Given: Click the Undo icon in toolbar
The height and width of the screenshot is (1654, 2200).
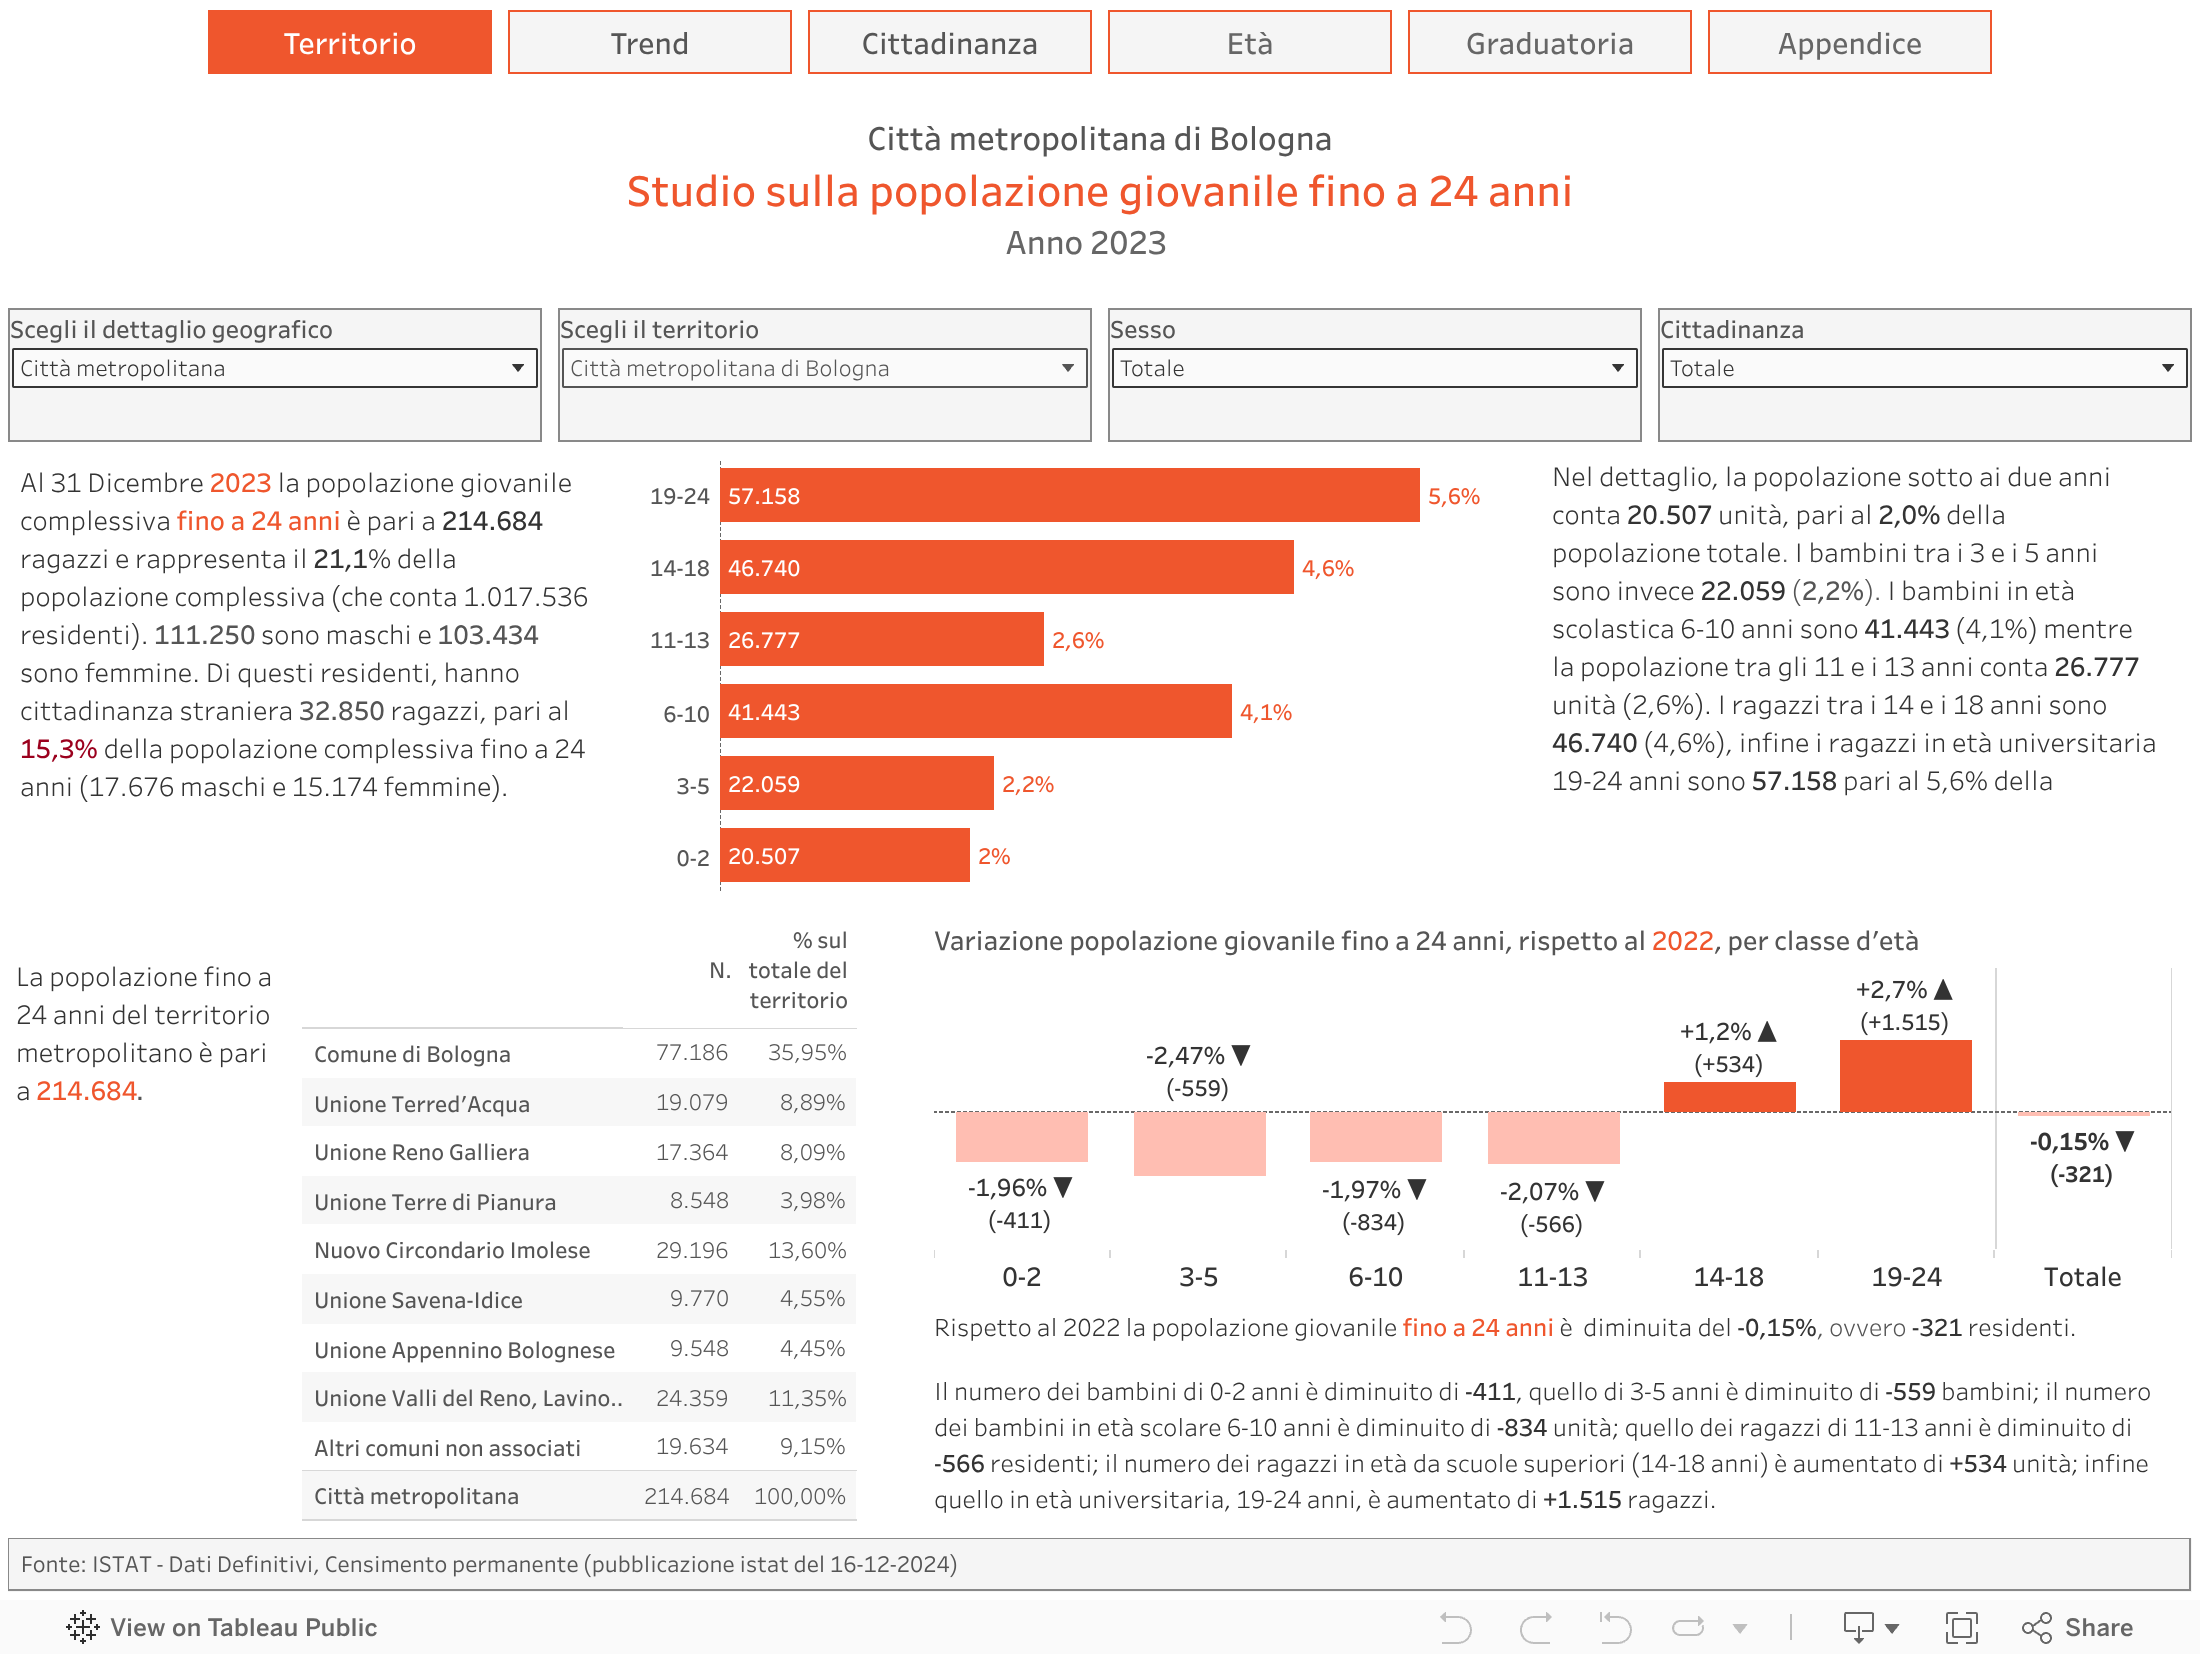Looking at the screenshot, I should [x=1455, y=1628].
